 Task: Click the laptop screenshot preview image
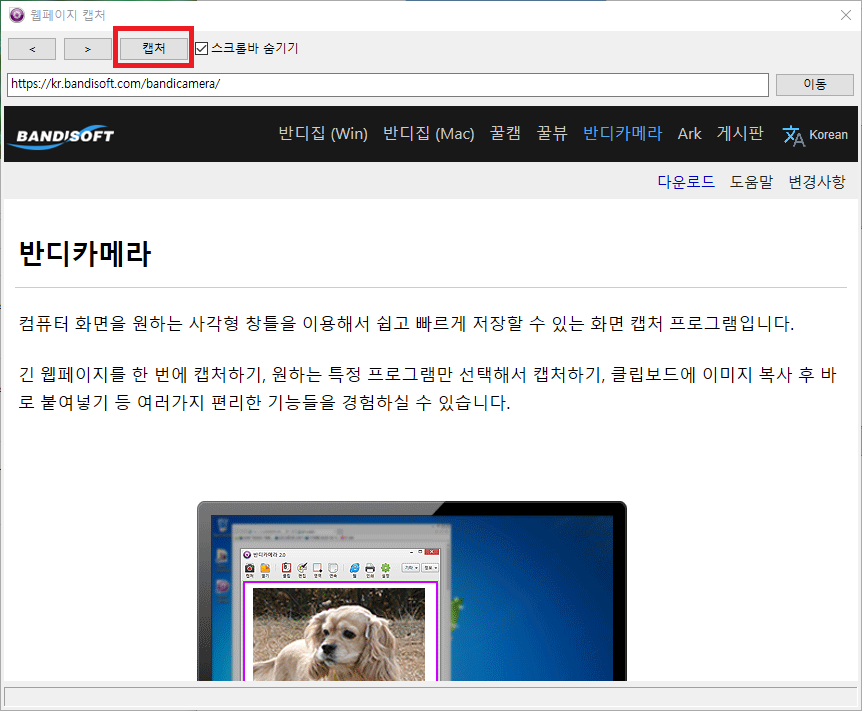point(412,591)
